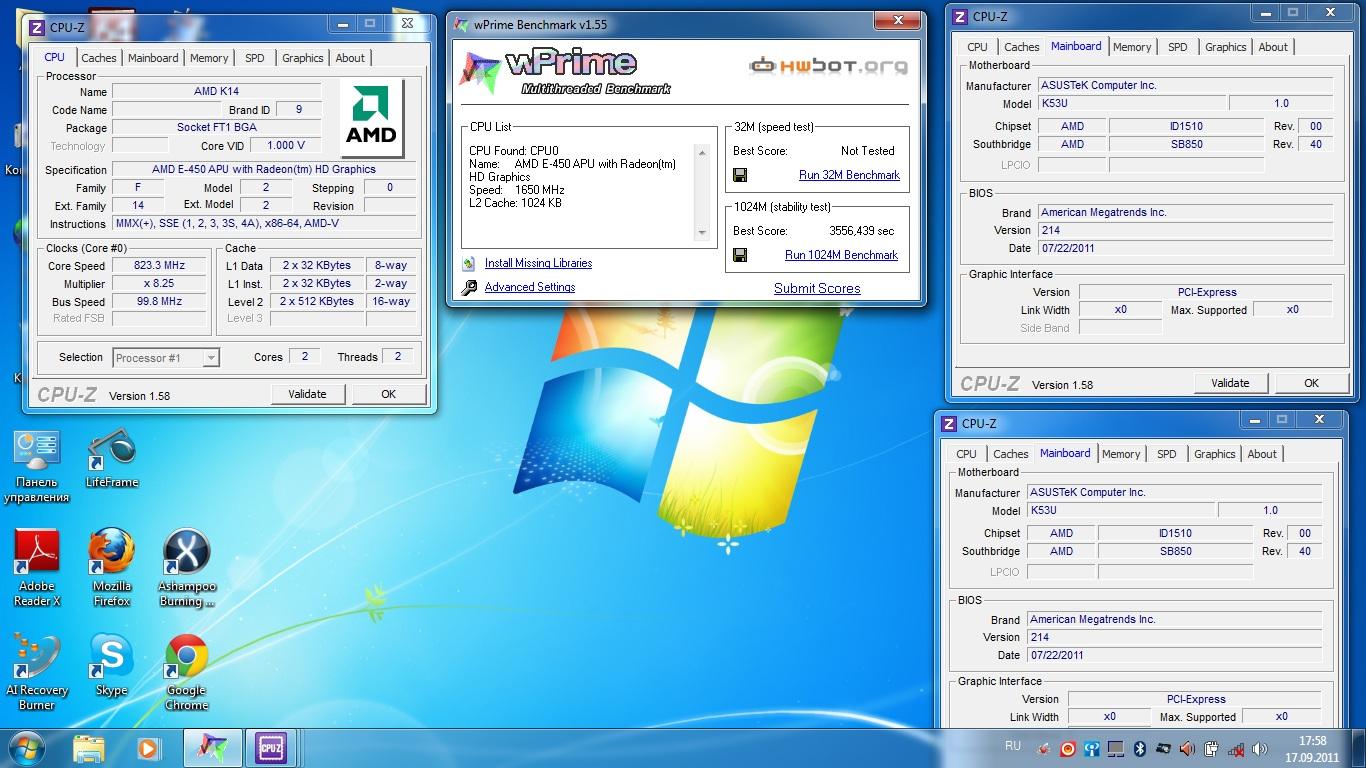
Task: Click the Submit Scores link in wPrime
Action: (x=817, y=288)
